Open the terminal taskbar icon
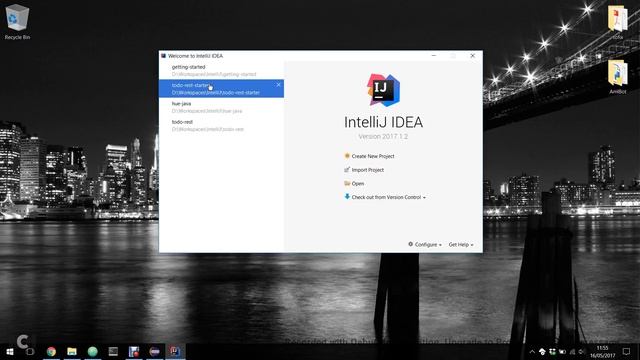640x360 pixels. (x=113, y=351)
